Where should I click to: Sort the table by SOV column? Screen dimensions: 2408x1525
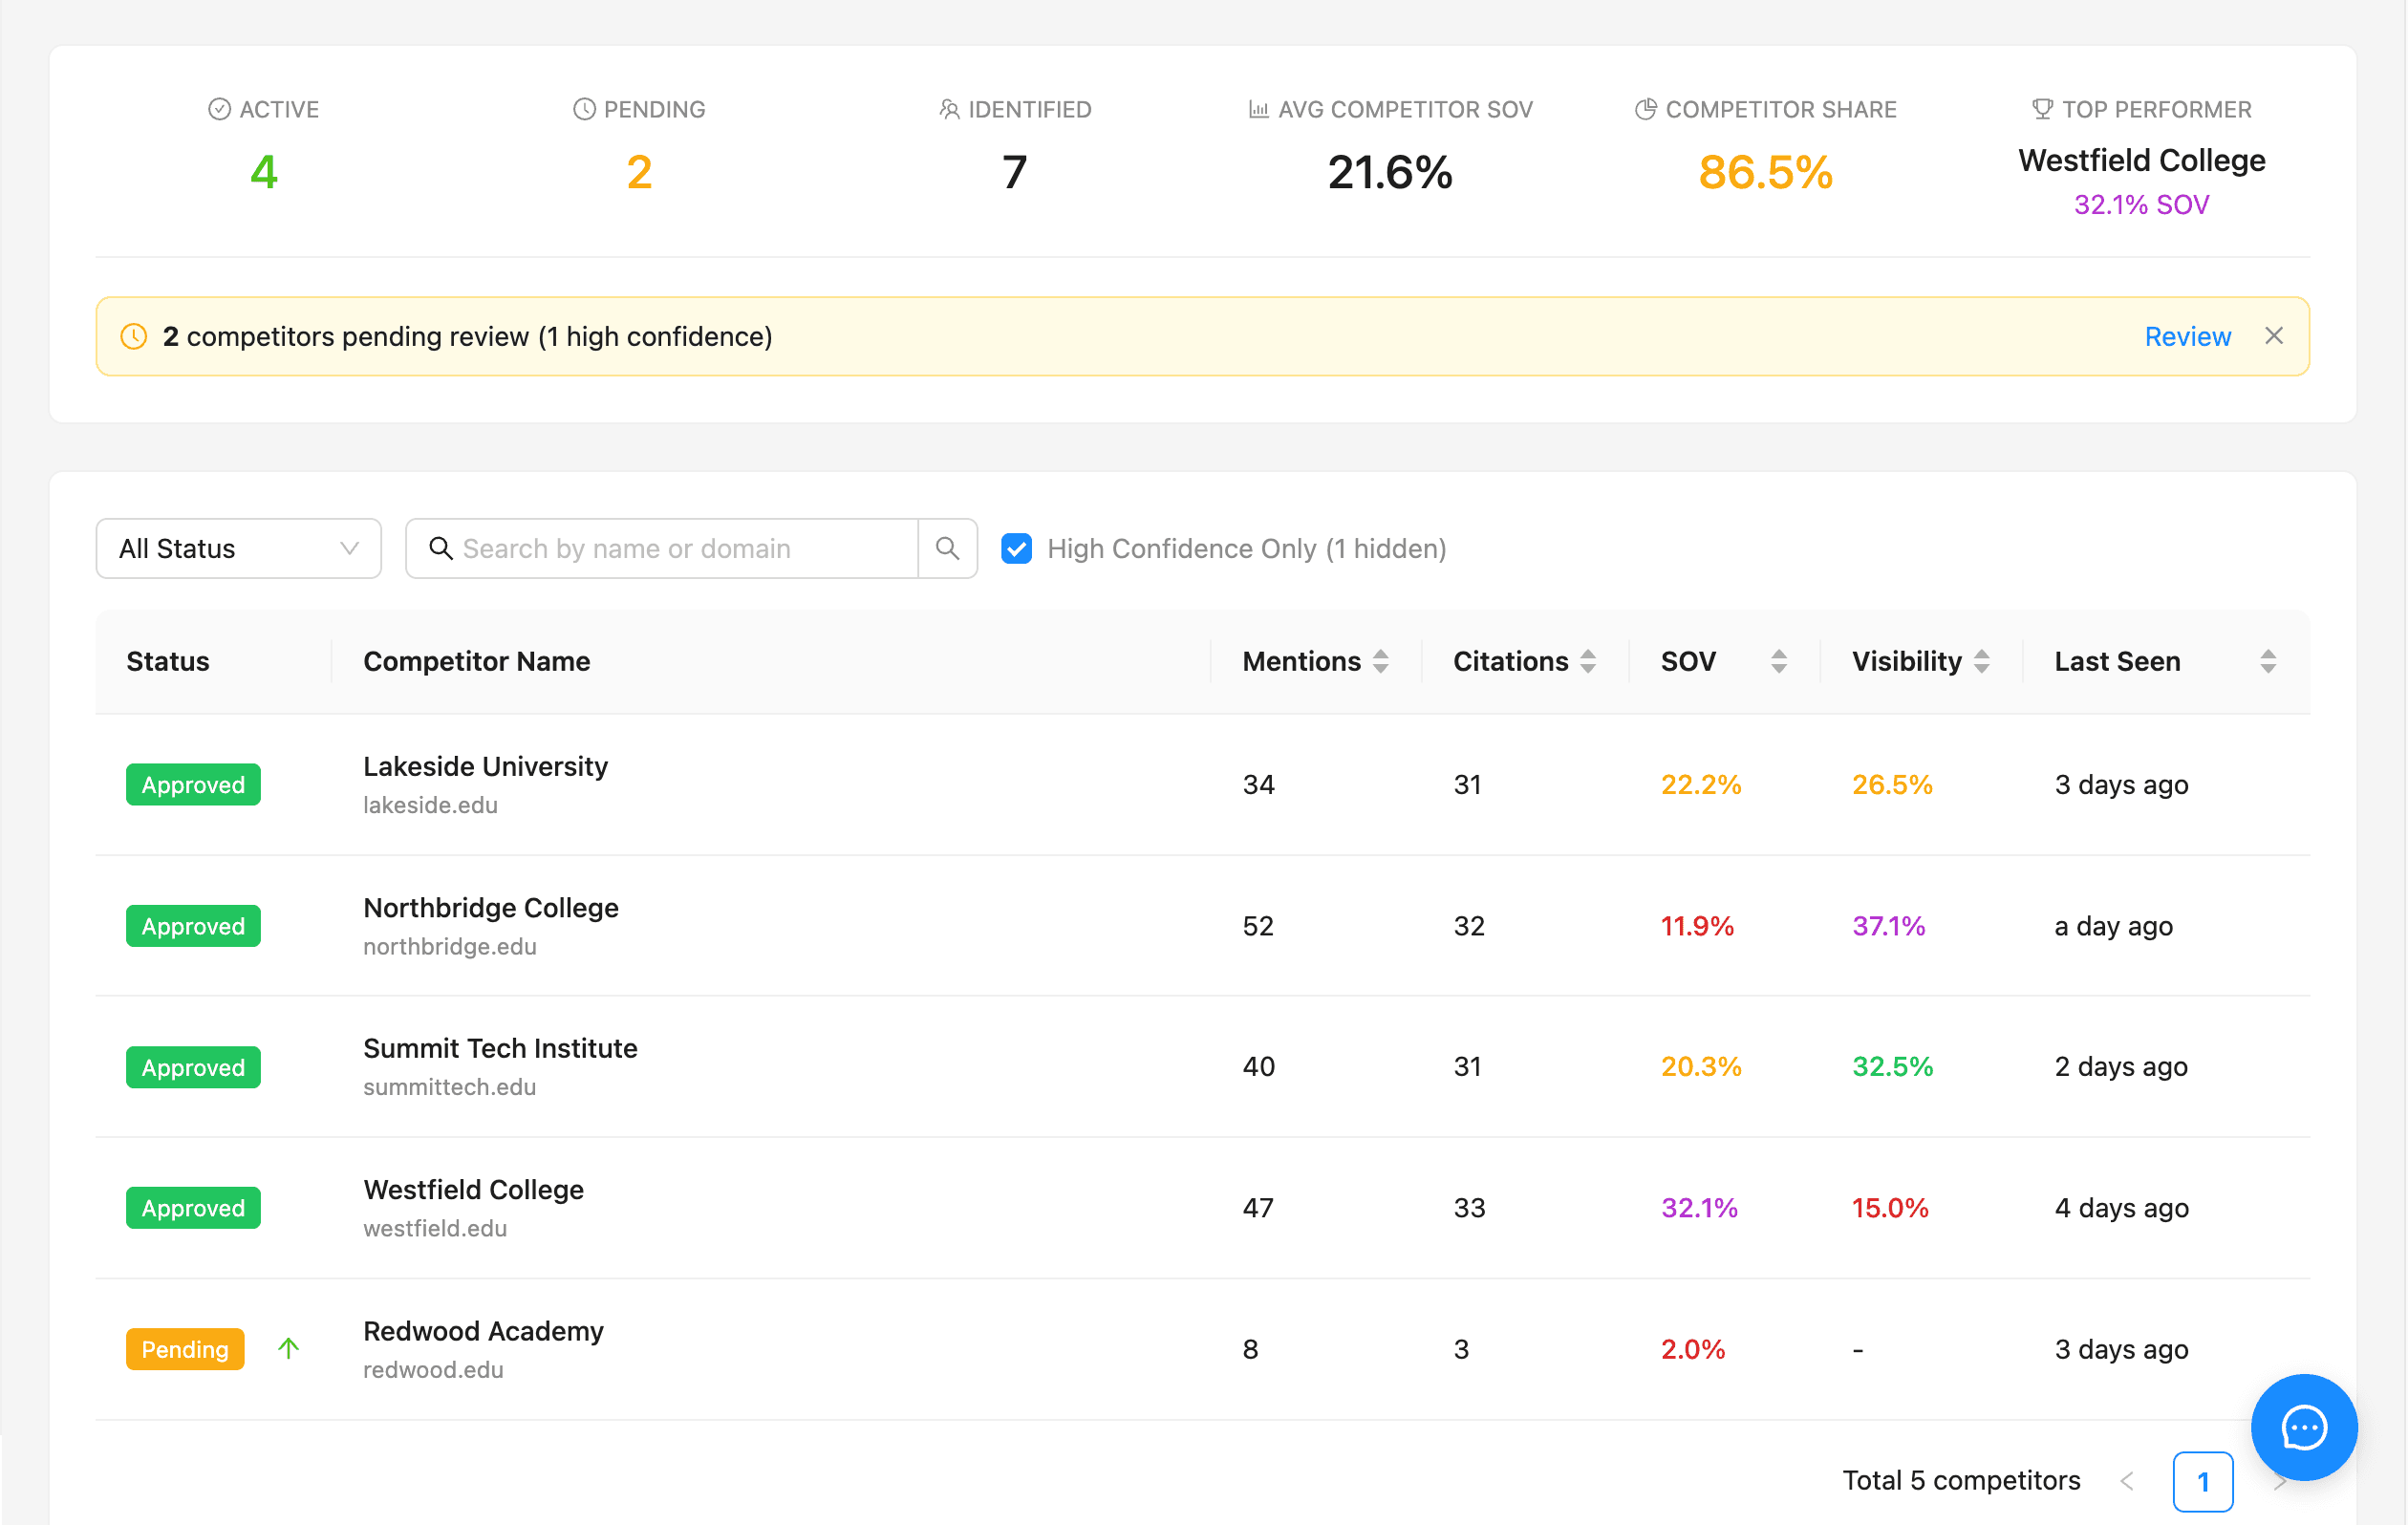1779,660
